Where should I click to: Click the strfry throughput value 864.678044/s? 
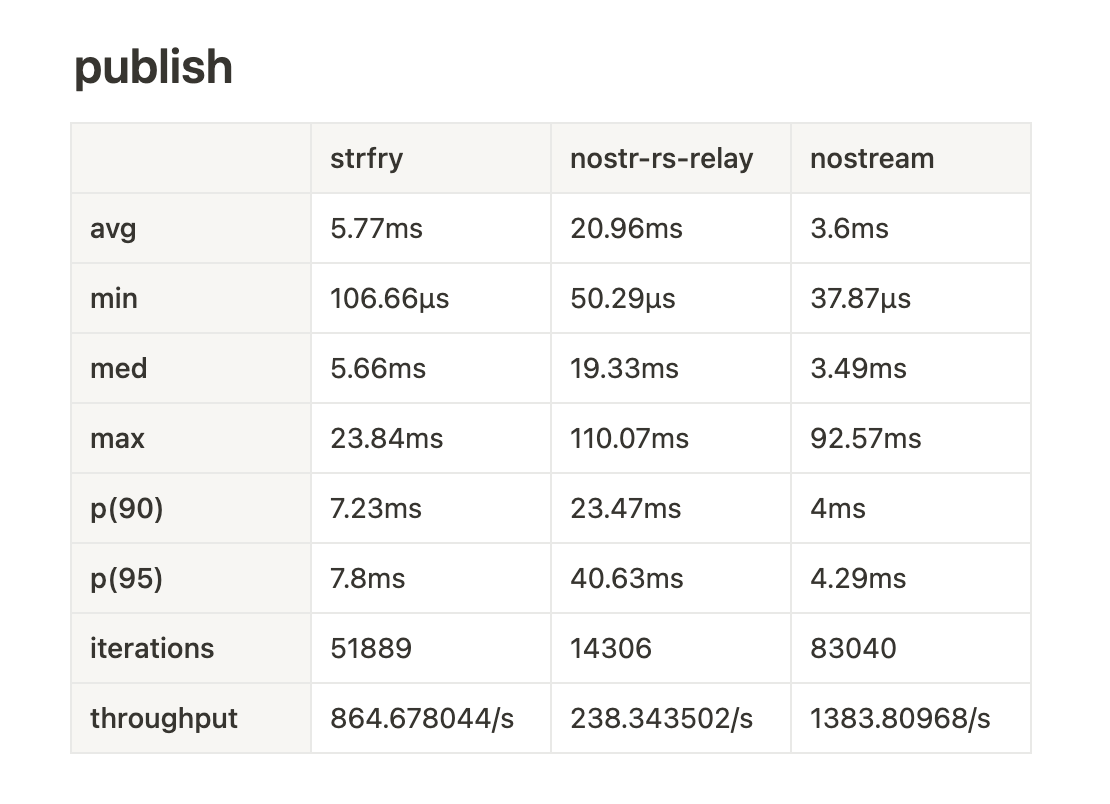coord(422,718)
